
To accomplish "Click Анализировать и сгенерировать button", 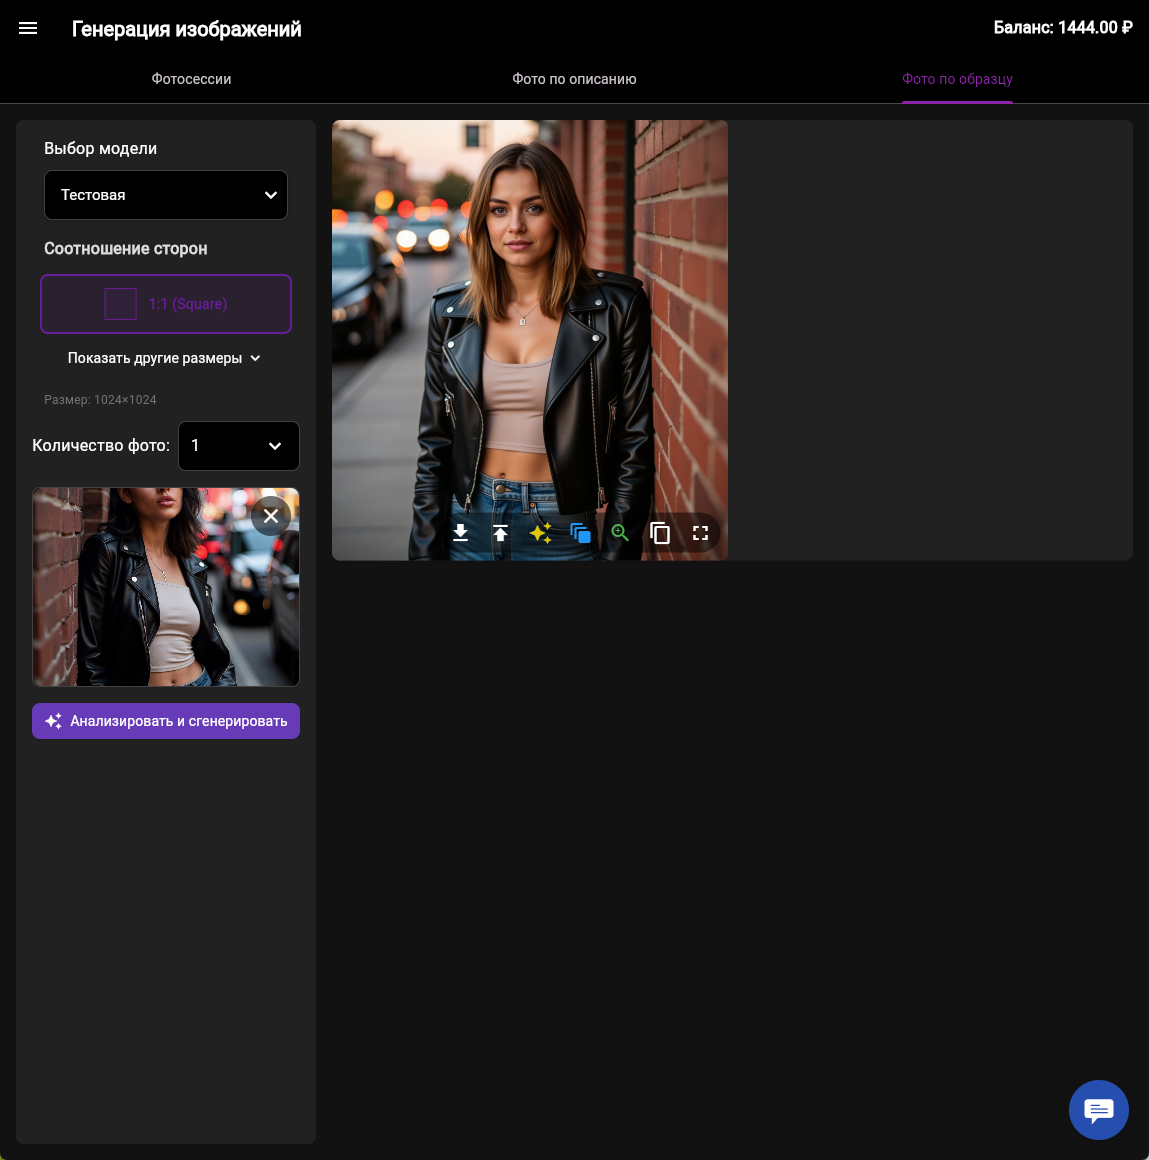I will click(166, 721).
